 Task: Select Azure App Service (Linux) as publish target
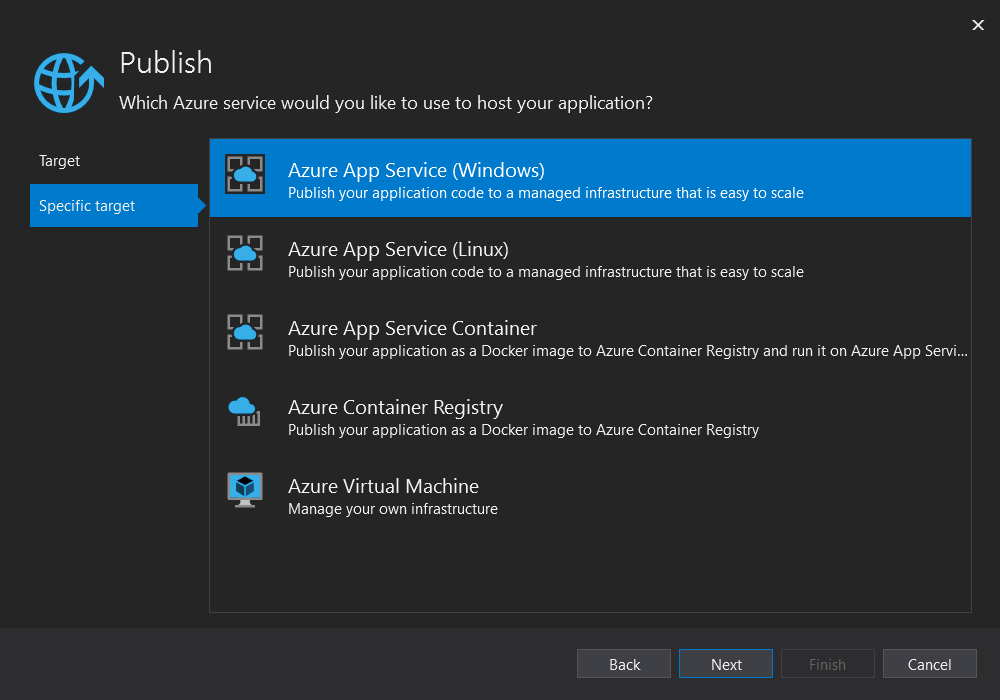(x=500, y=258)
